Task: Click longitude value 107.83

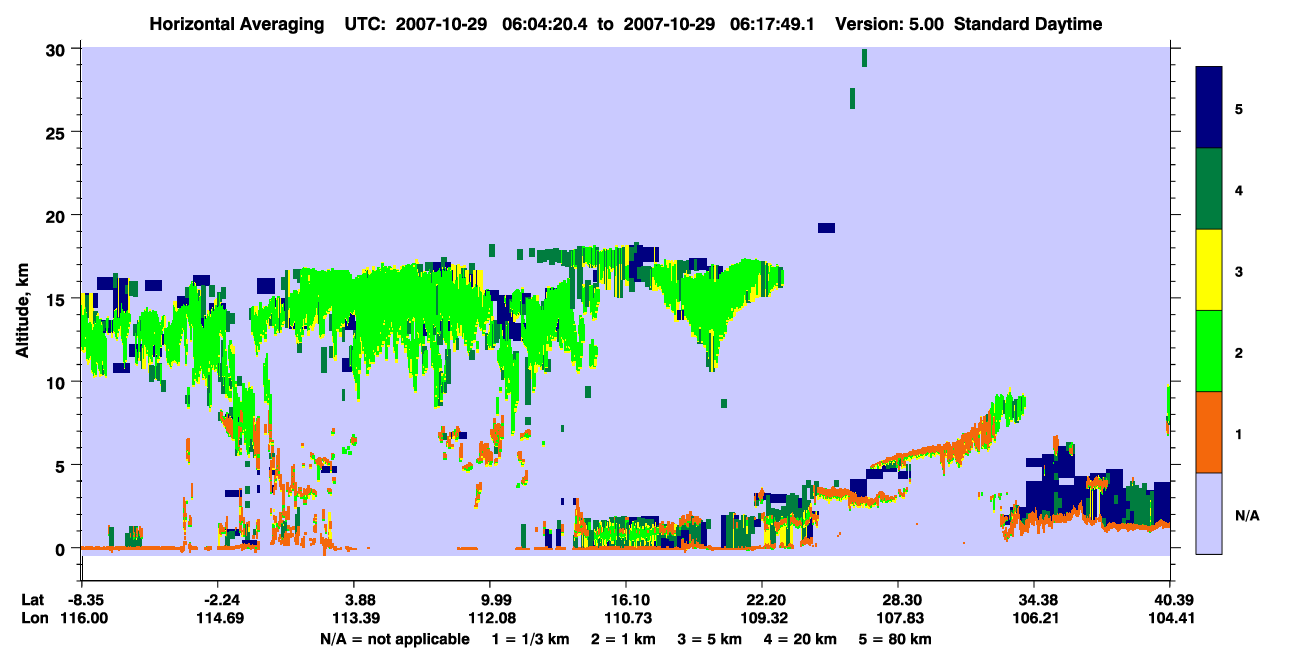Action: pyautogui.click(x=898, y=619)
